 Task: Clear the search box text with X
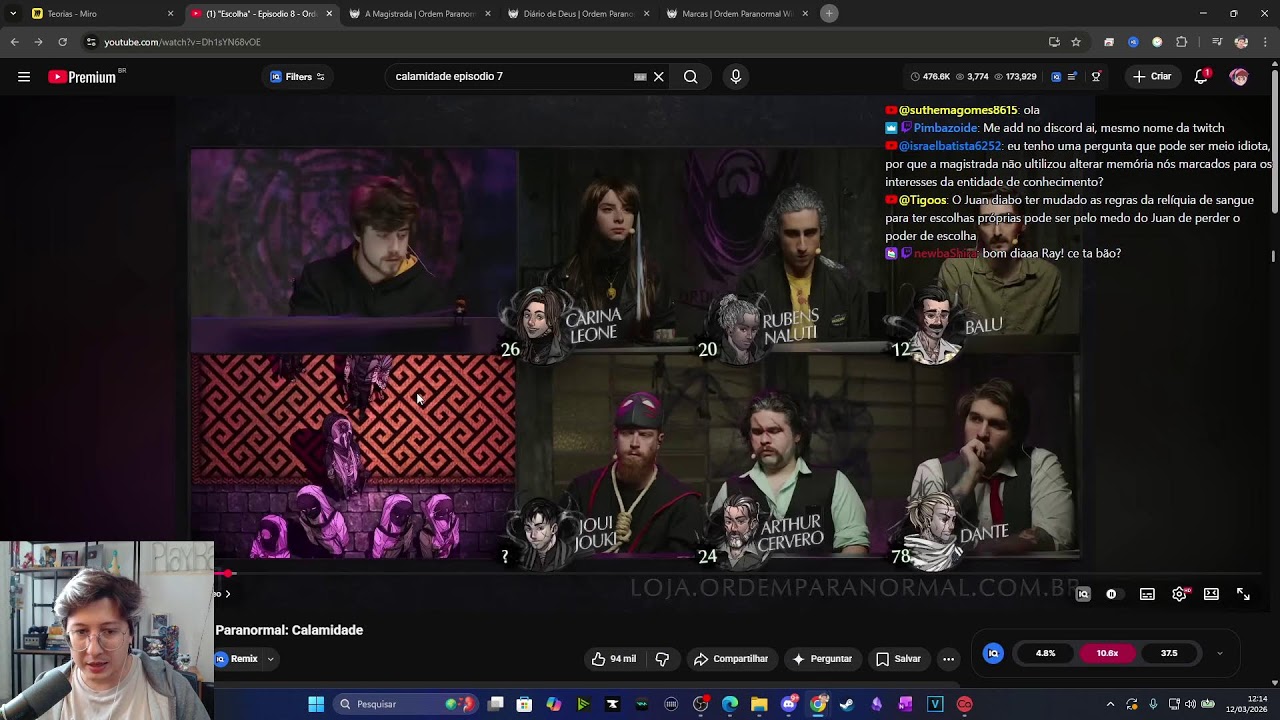[658, 77]
